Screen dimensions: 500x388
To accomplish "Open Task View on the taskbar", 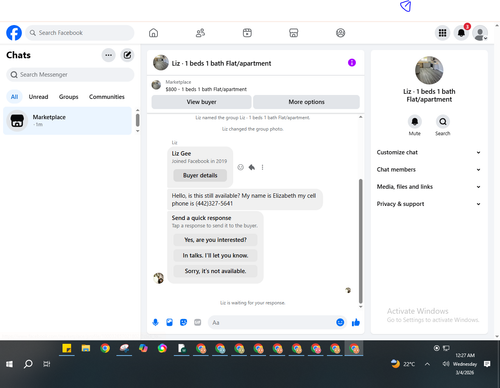I will coord(47,364).
